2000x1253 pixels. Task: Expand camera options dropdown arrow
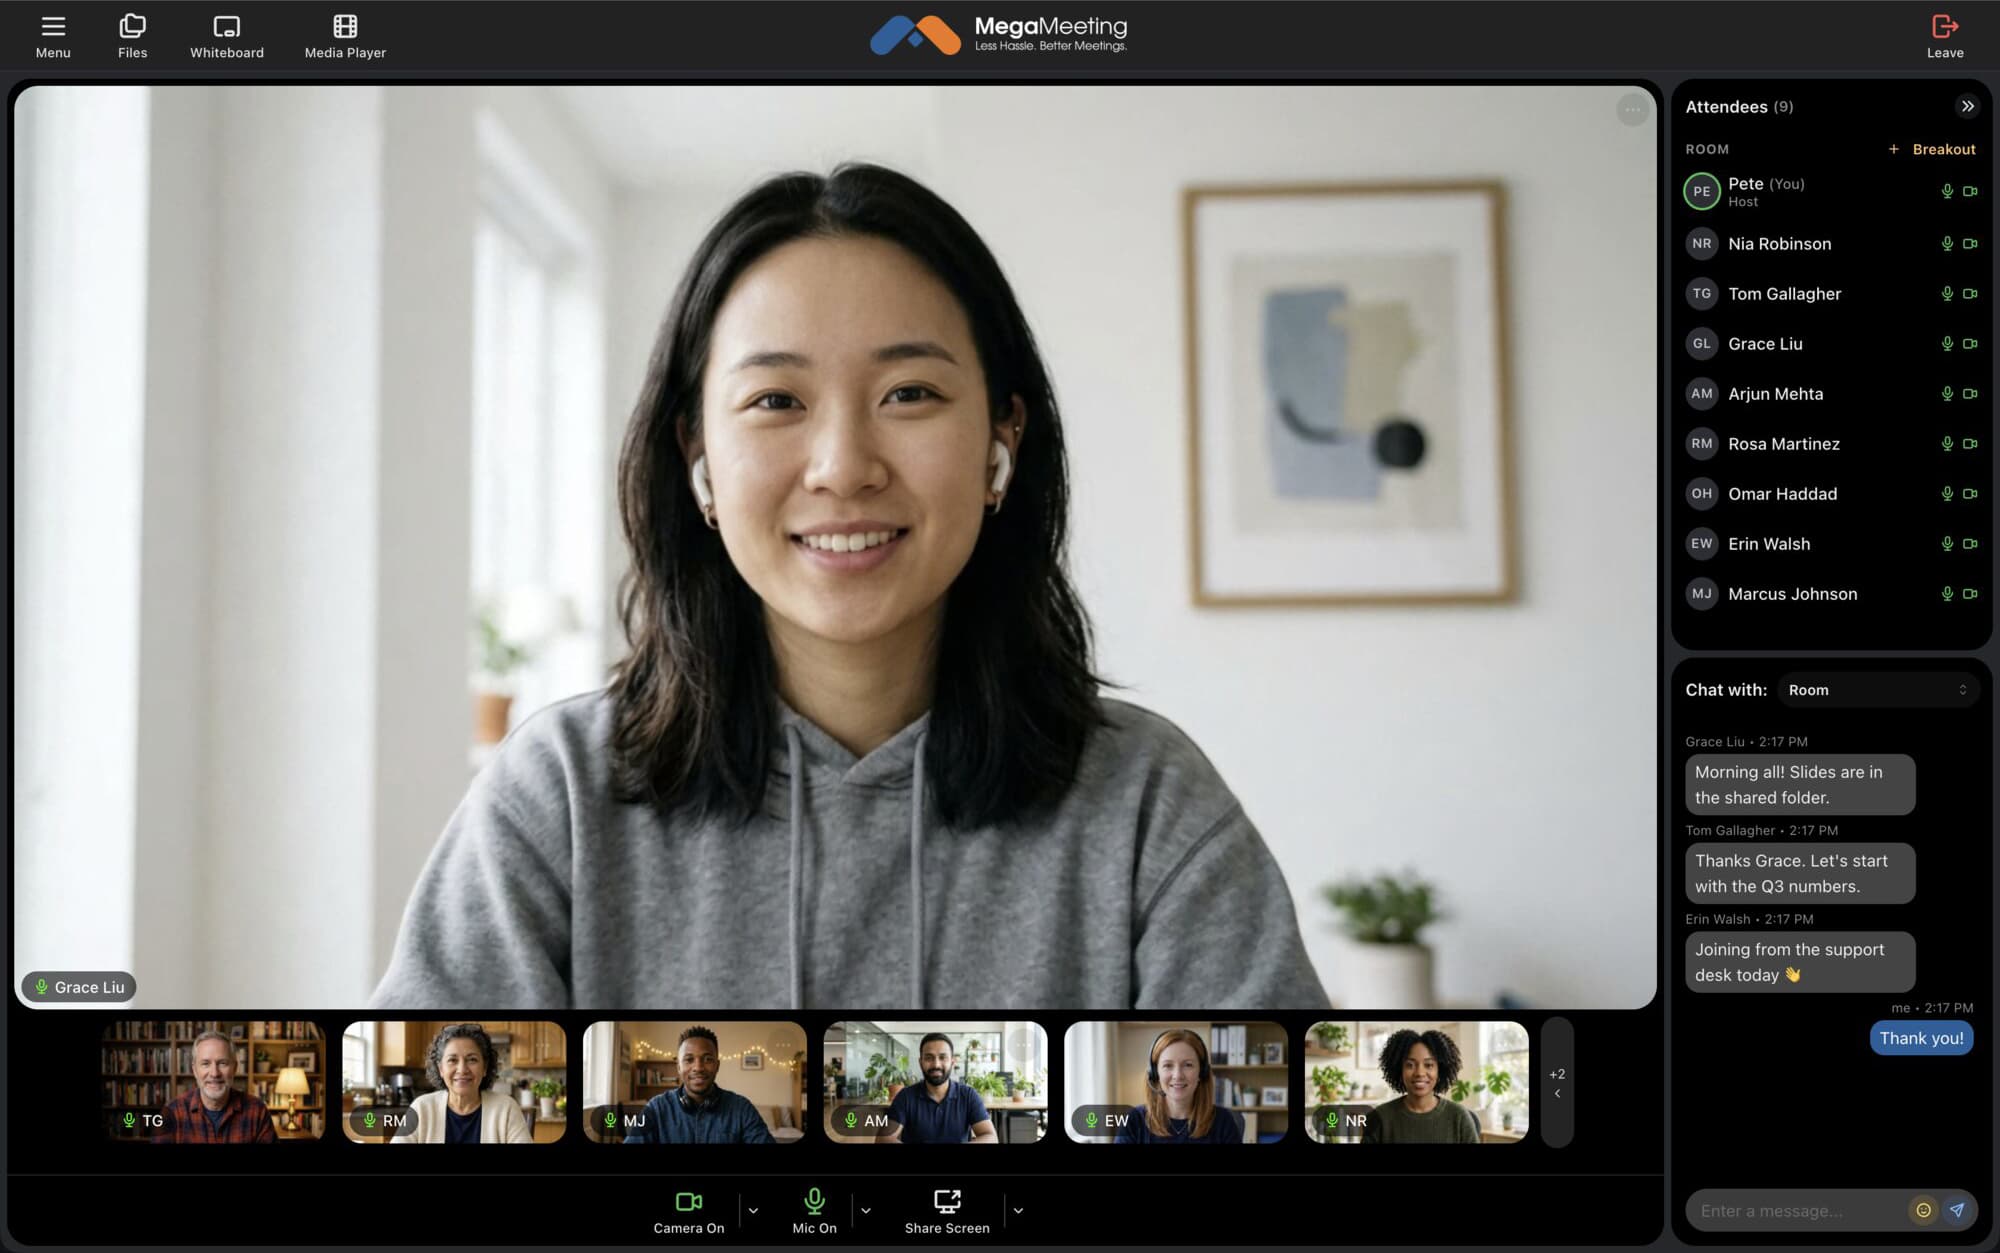coord(753,1211)
